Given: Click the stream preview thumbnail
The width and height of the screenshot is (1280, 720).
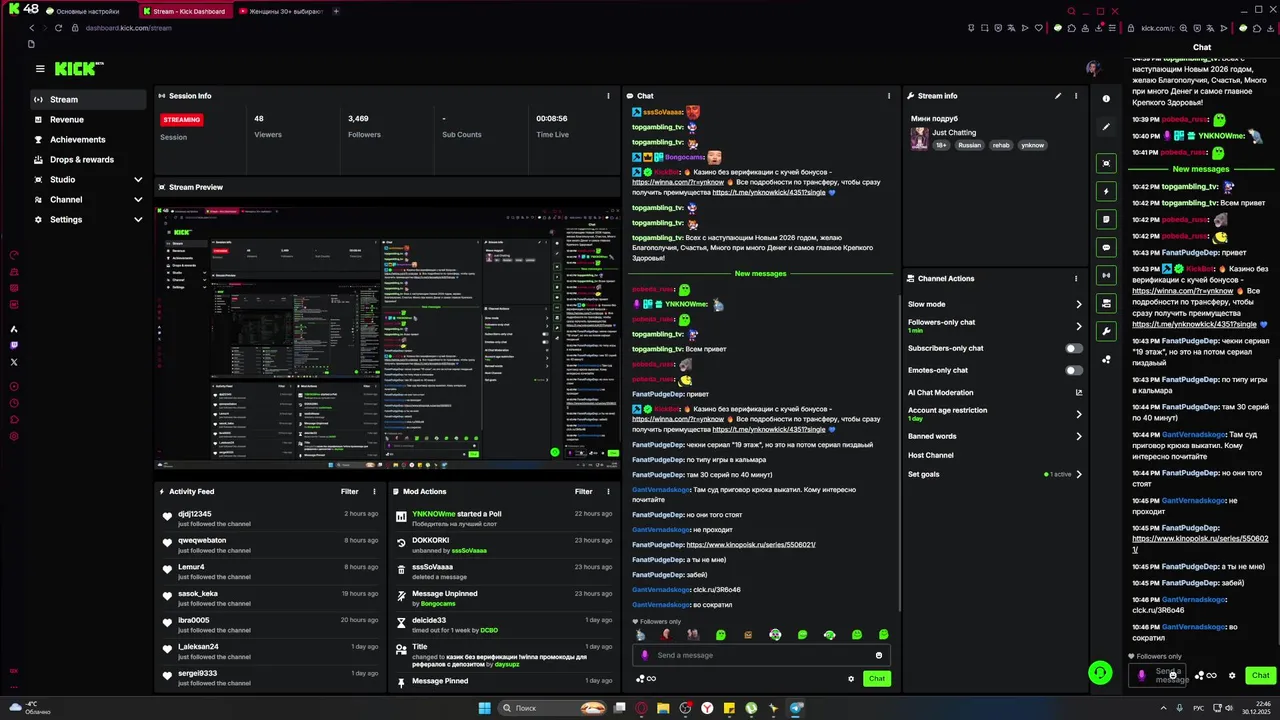Looking at the screenshot, I should 388,336.
